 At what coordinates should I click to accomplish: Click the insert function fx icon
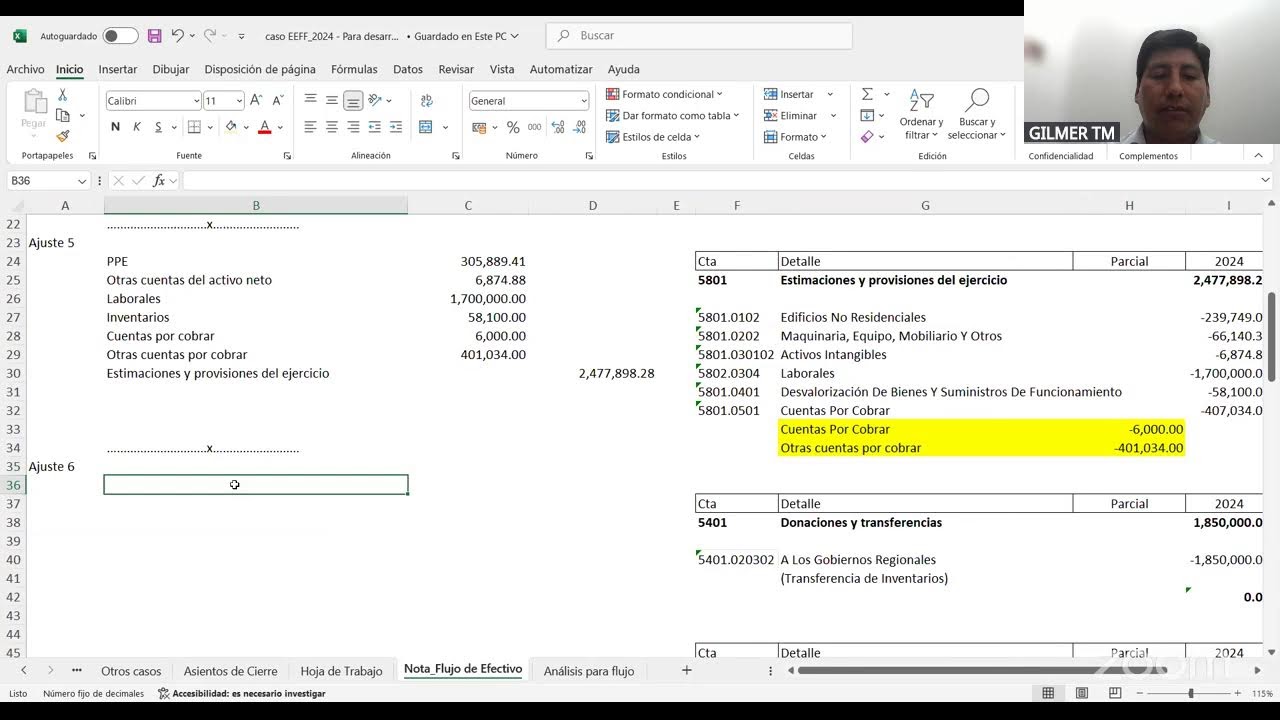tap(158, 181)
